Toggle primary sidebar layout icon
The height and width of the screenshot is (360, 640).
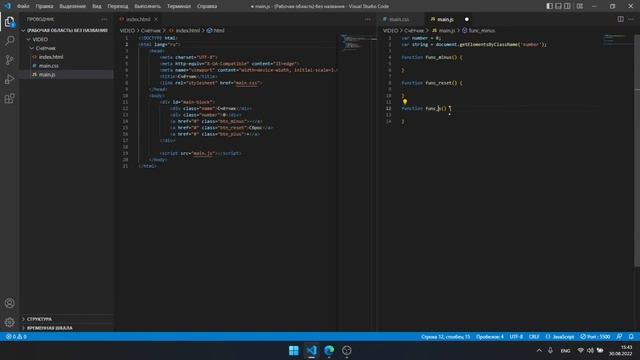(549, 6)
